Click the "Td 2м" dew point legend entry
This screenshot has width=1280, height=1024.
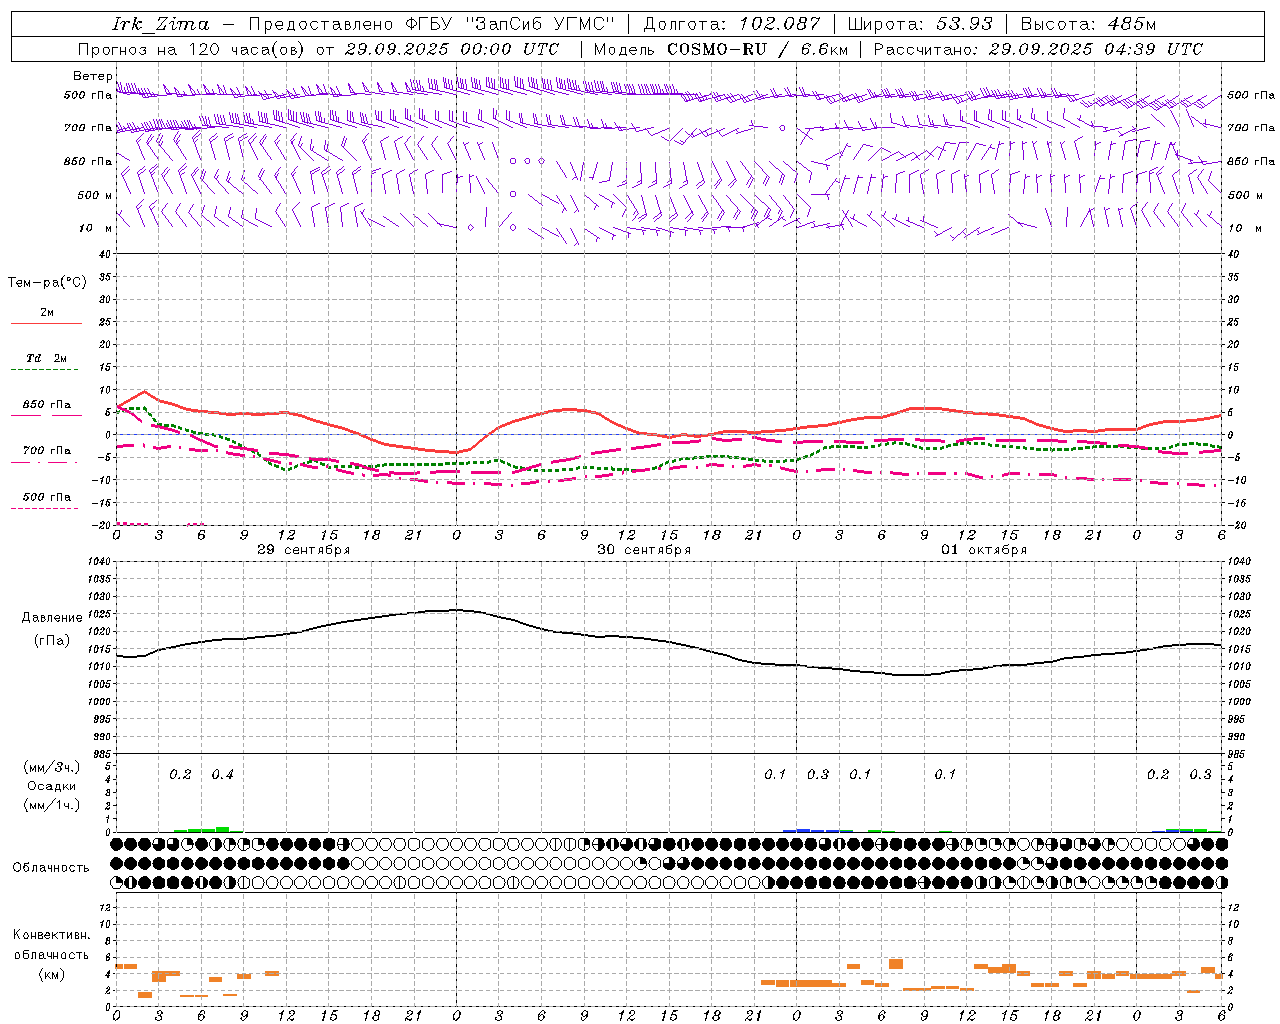click(x=47, y=358)
